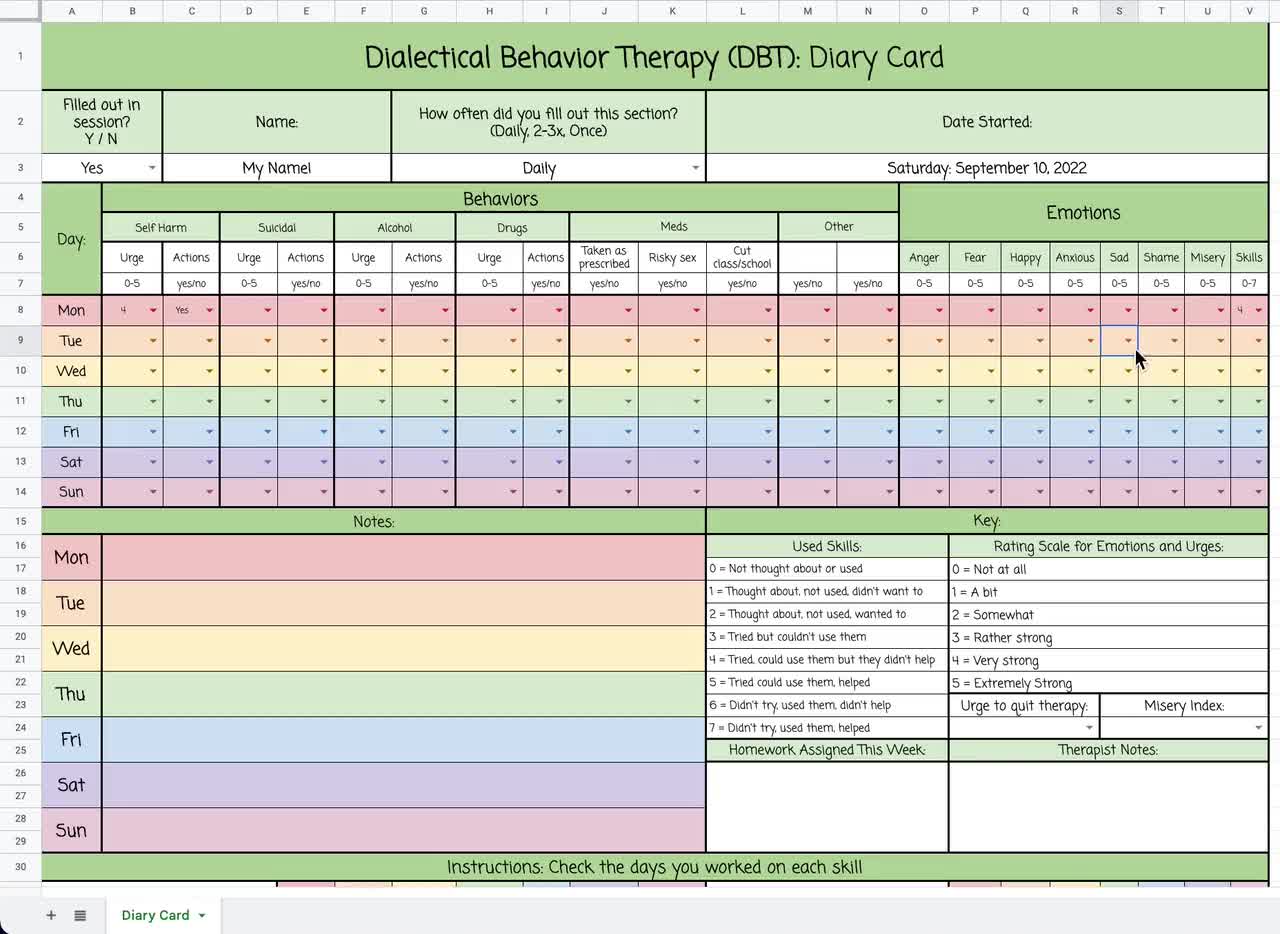Open Wednesday's Alcohol Urge dropdown
This screenshot has width=1280, height=934.
(381, 370)
